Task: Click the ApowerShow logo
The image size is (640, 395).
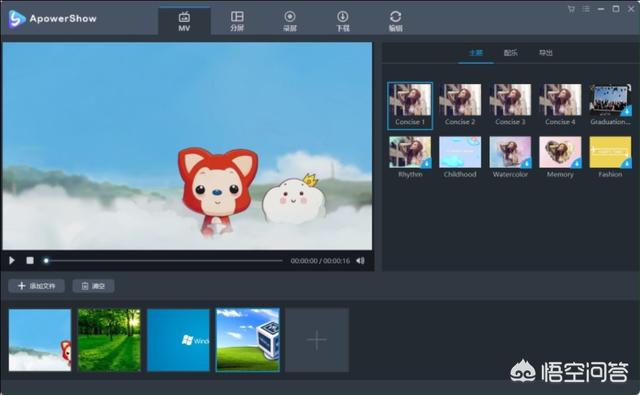Action: pos(52,19)
